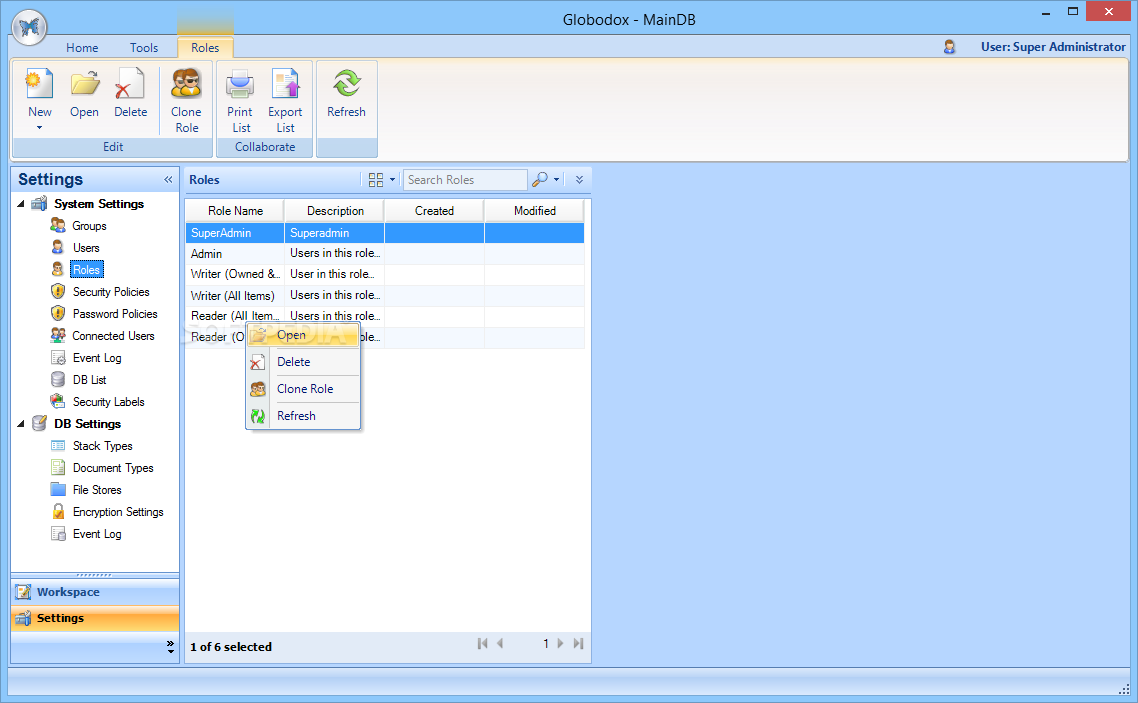Click the Print List printer icon
The height and width of the screenshot is (703, 1138).
(240, 84)
